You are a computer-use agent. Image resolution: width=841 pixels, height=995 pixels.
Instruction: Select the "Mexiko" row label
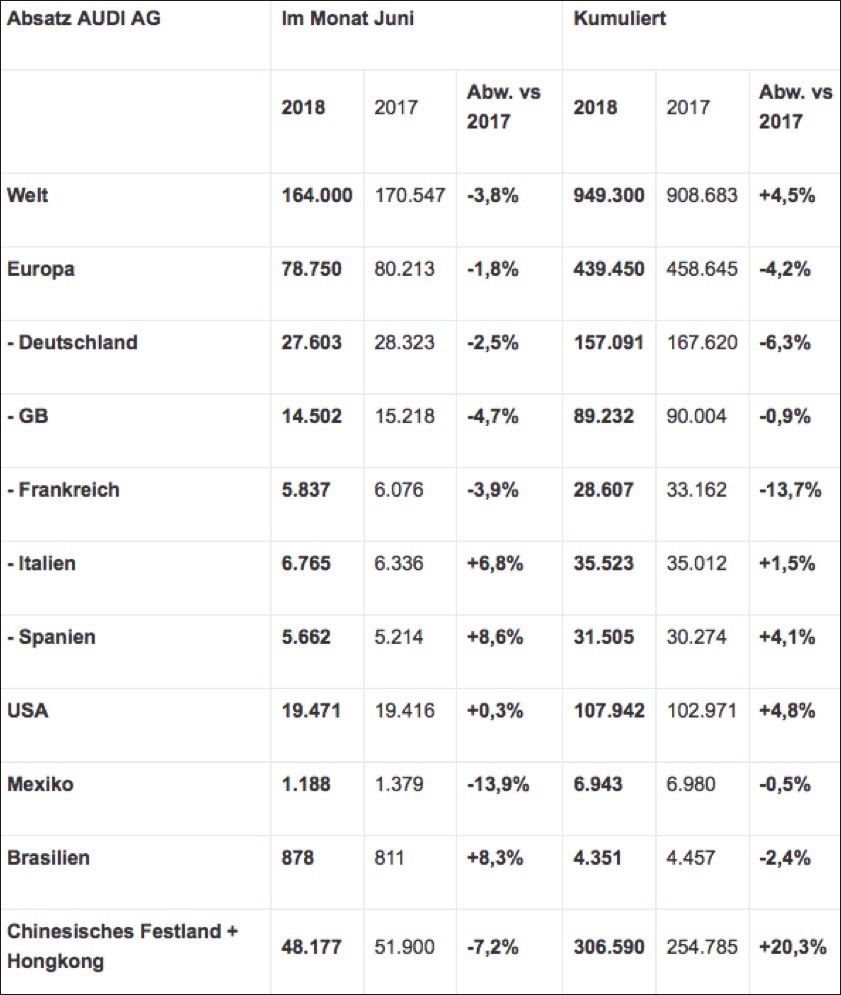pos(40,784)
